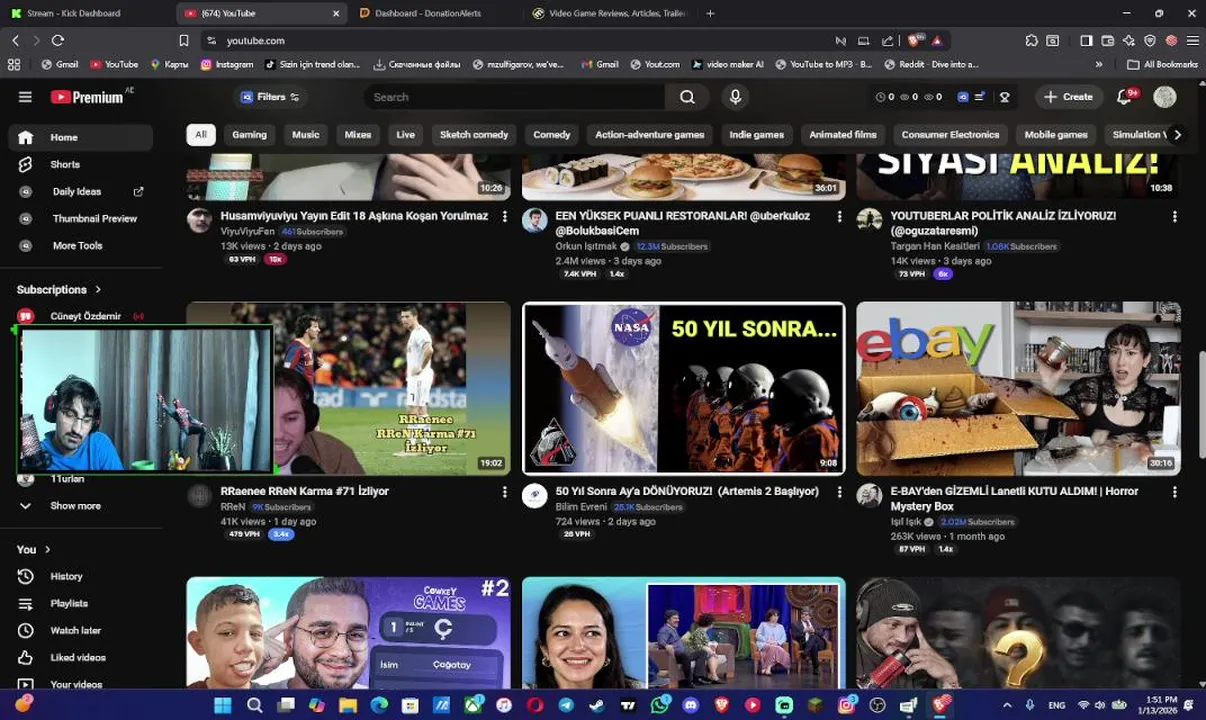This screenshot has width=1206, height=720.
Task: Toggle the Filters switch
Action: pyautogui.click(x=294, y=97)
